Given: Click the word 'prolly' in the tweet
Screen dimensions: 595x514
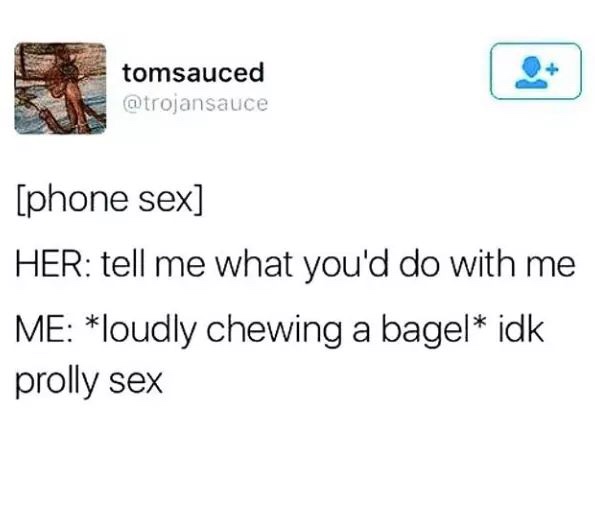Looking at the screenshot, I should point(57,382).
